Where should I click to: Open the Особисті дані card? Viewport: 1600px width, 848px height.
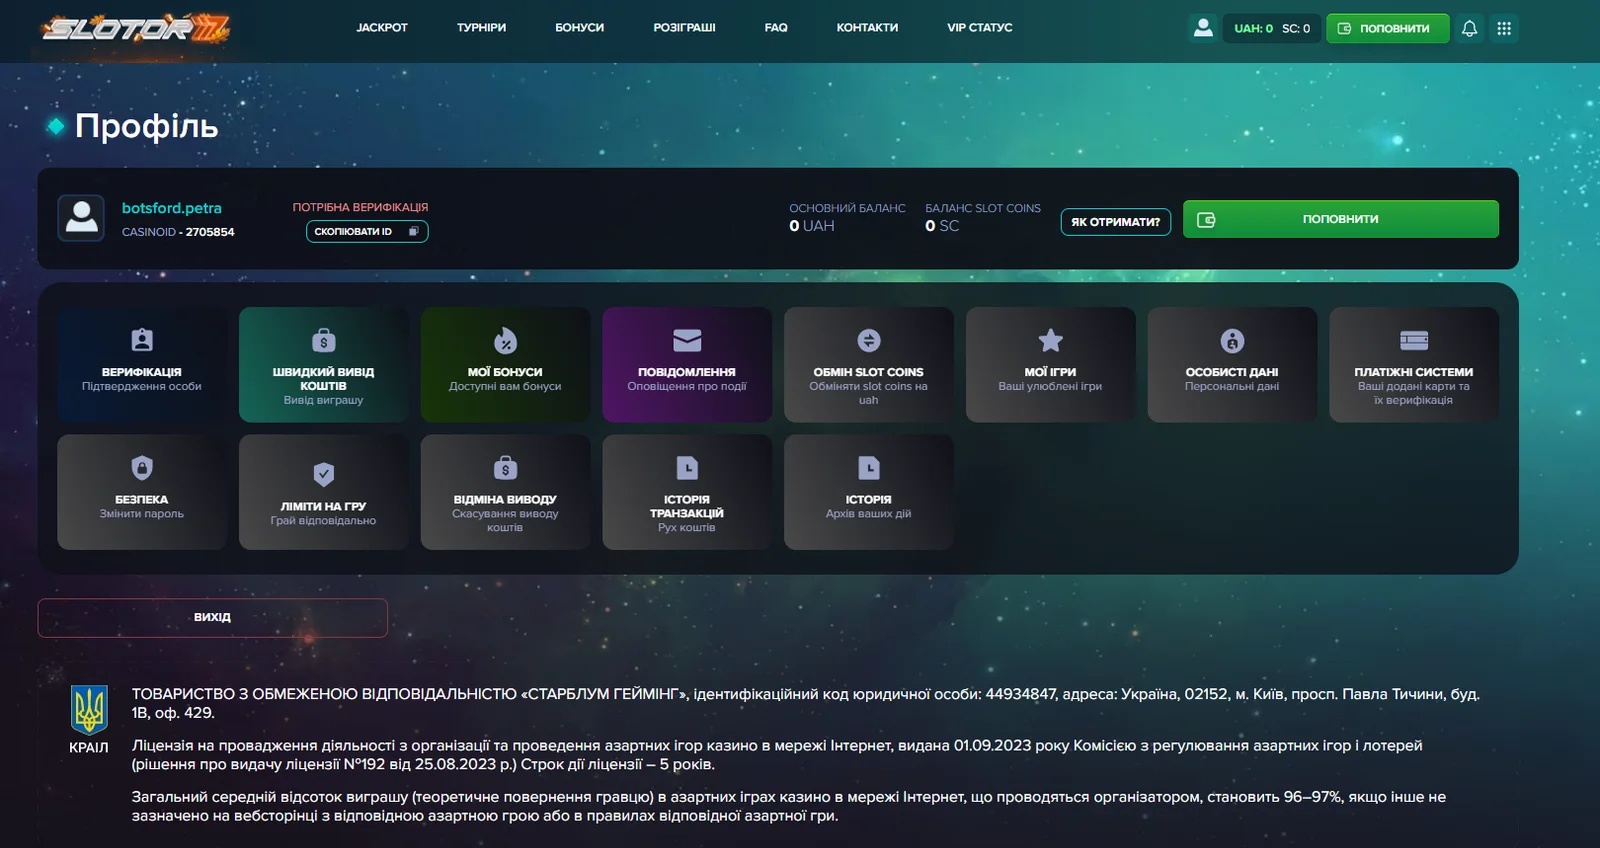click(x=1232, y=364)
